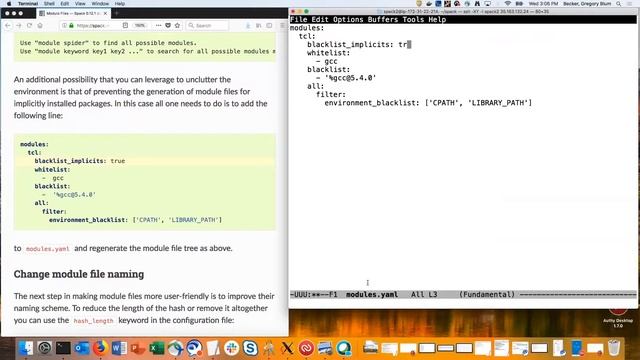Open the Firefox hamburger menu
The image size is (640, 360).
282,25
